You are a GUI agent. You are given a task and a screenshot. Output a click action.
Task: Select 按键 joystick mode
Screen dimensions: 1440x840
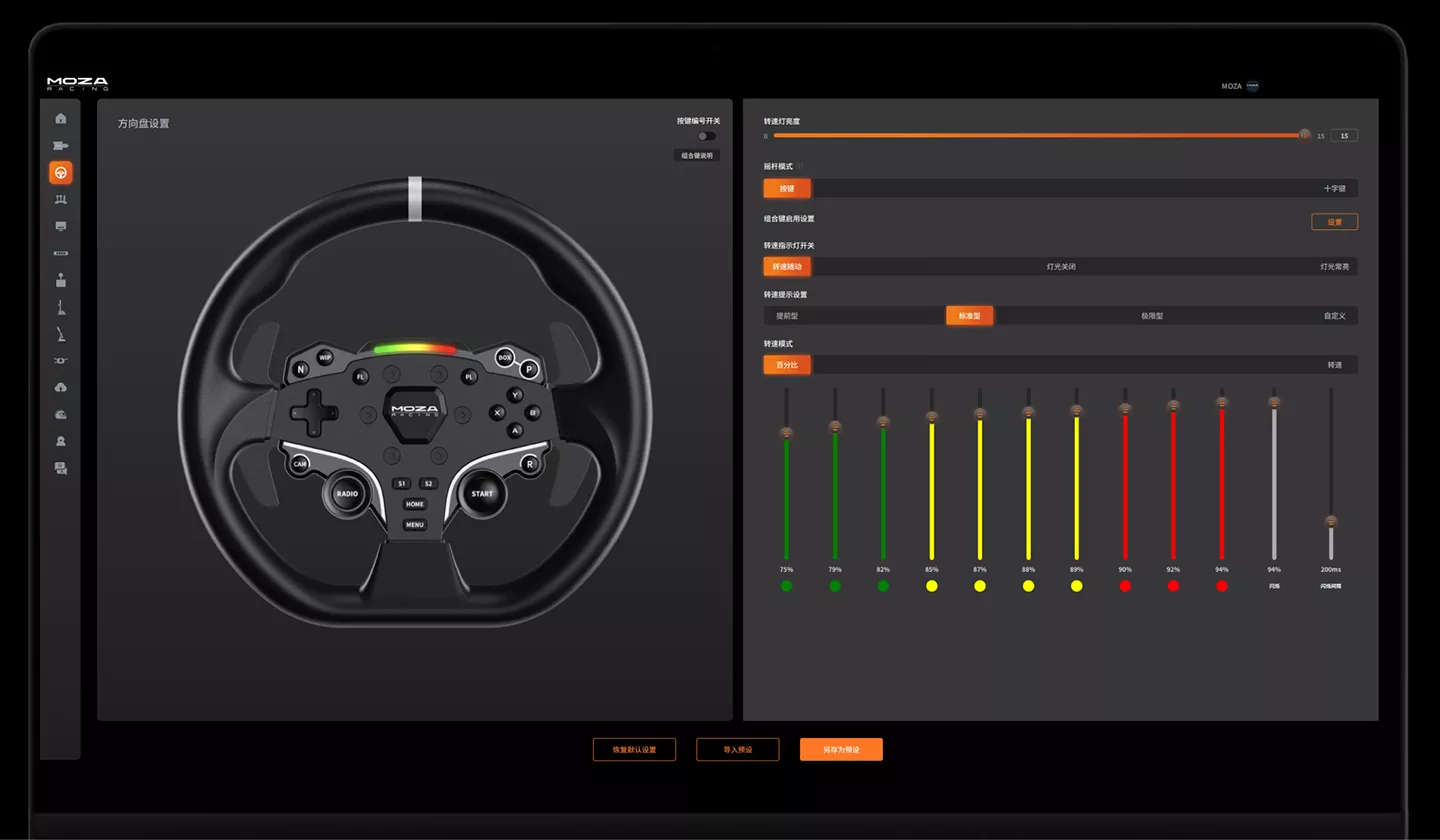pyautogui.click(x=787, y=188)
